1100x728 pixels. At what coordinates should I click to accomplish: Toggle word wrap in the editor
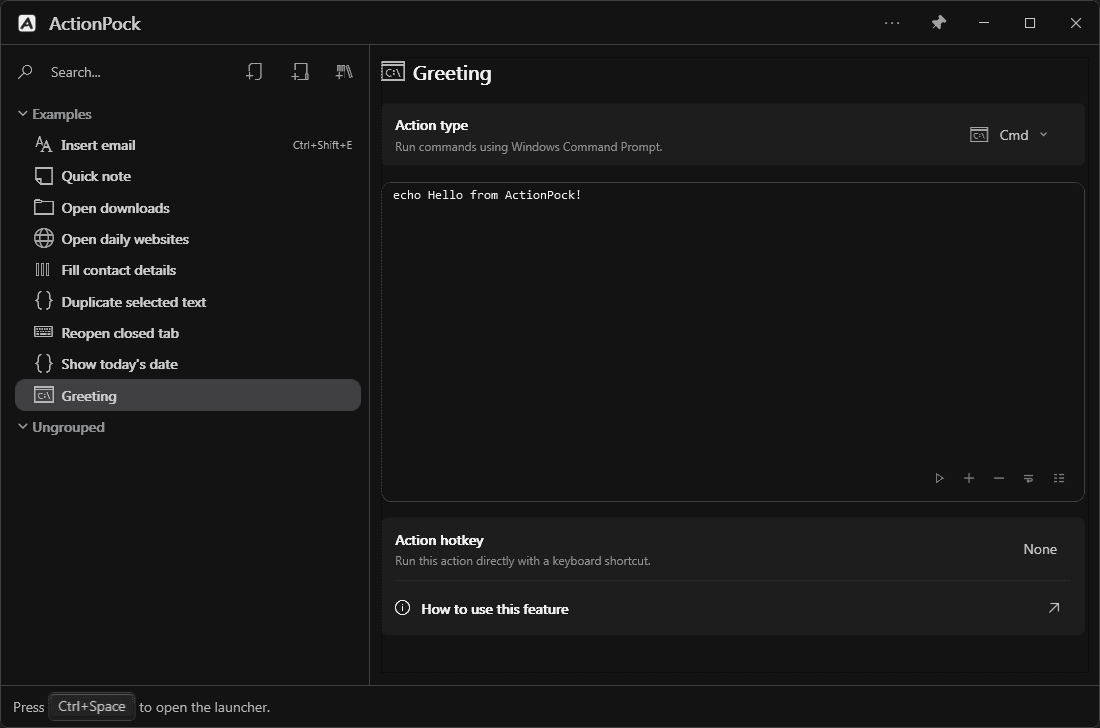point(1028,478)
